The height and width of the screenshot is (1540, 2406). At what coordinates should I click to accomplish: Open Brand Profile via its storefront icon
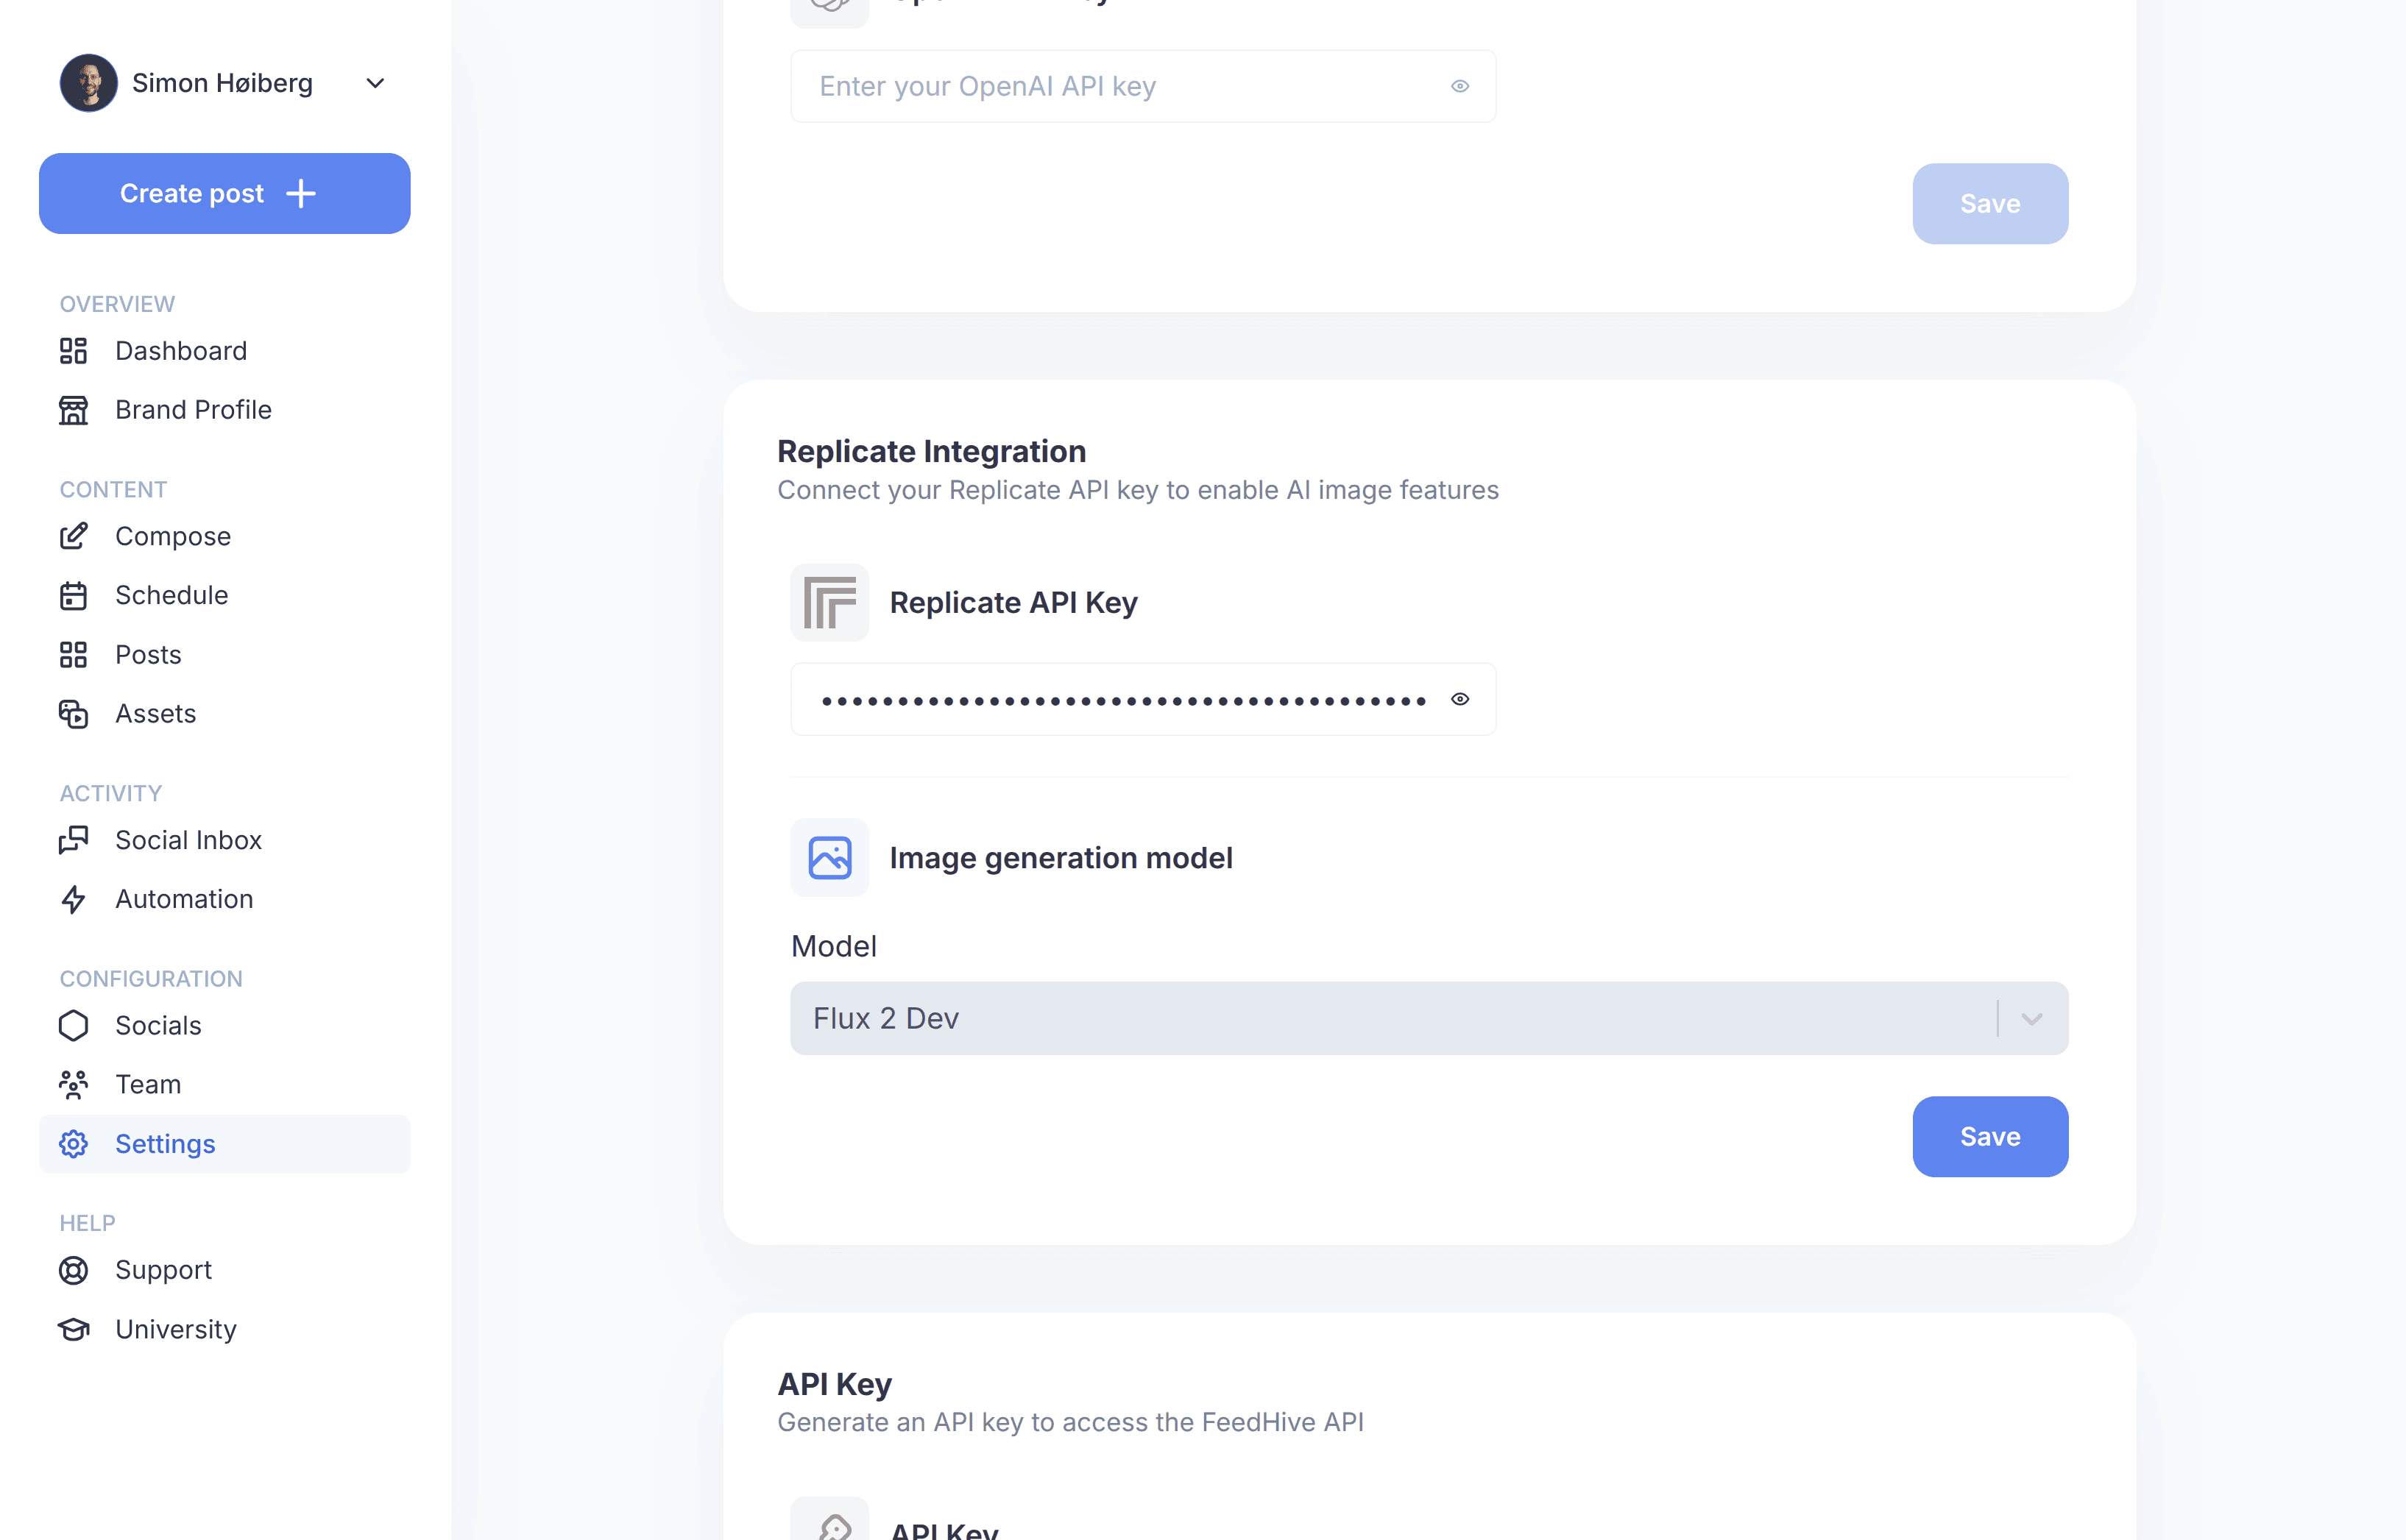pos(74,410)
